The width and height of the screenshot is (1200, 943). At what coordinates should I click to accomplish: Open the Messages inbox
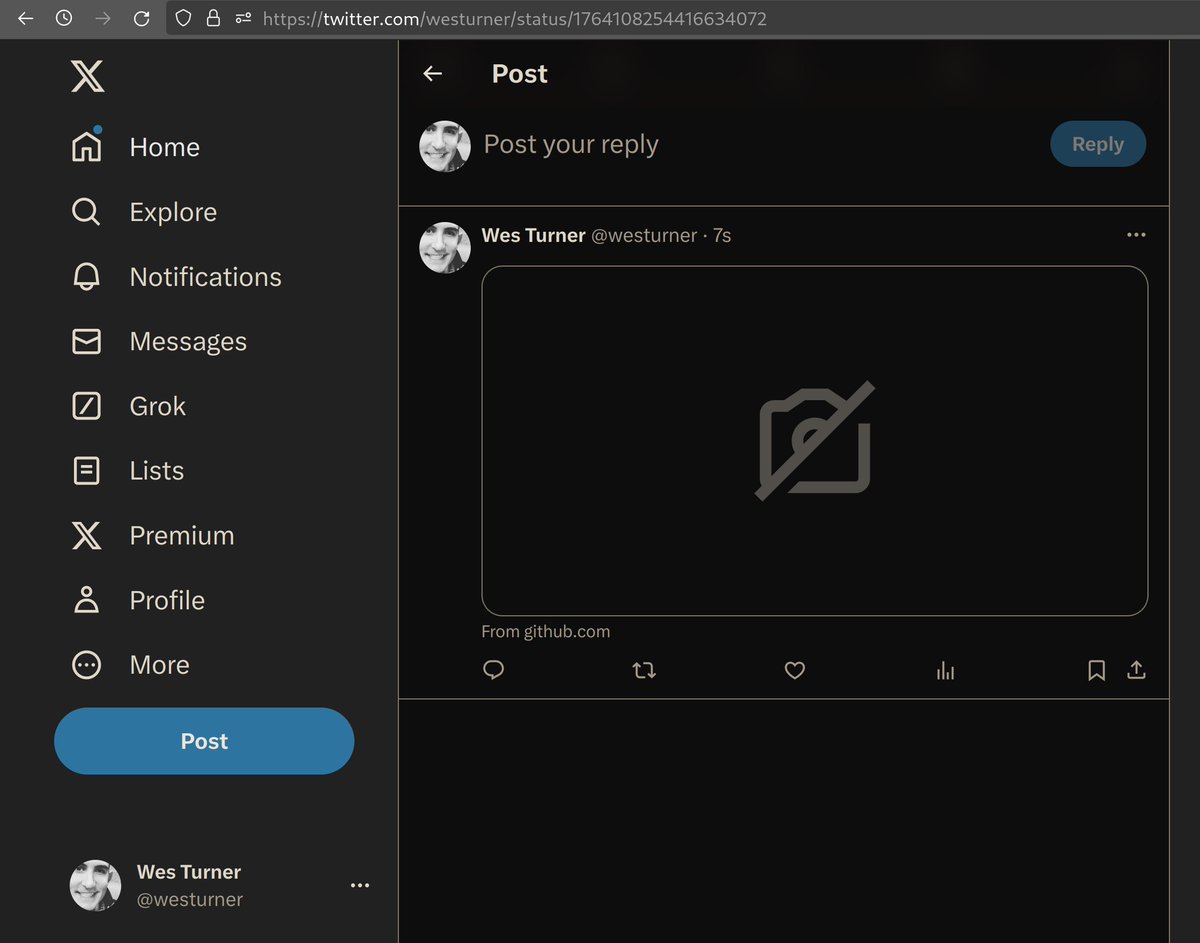coord(188,341)
